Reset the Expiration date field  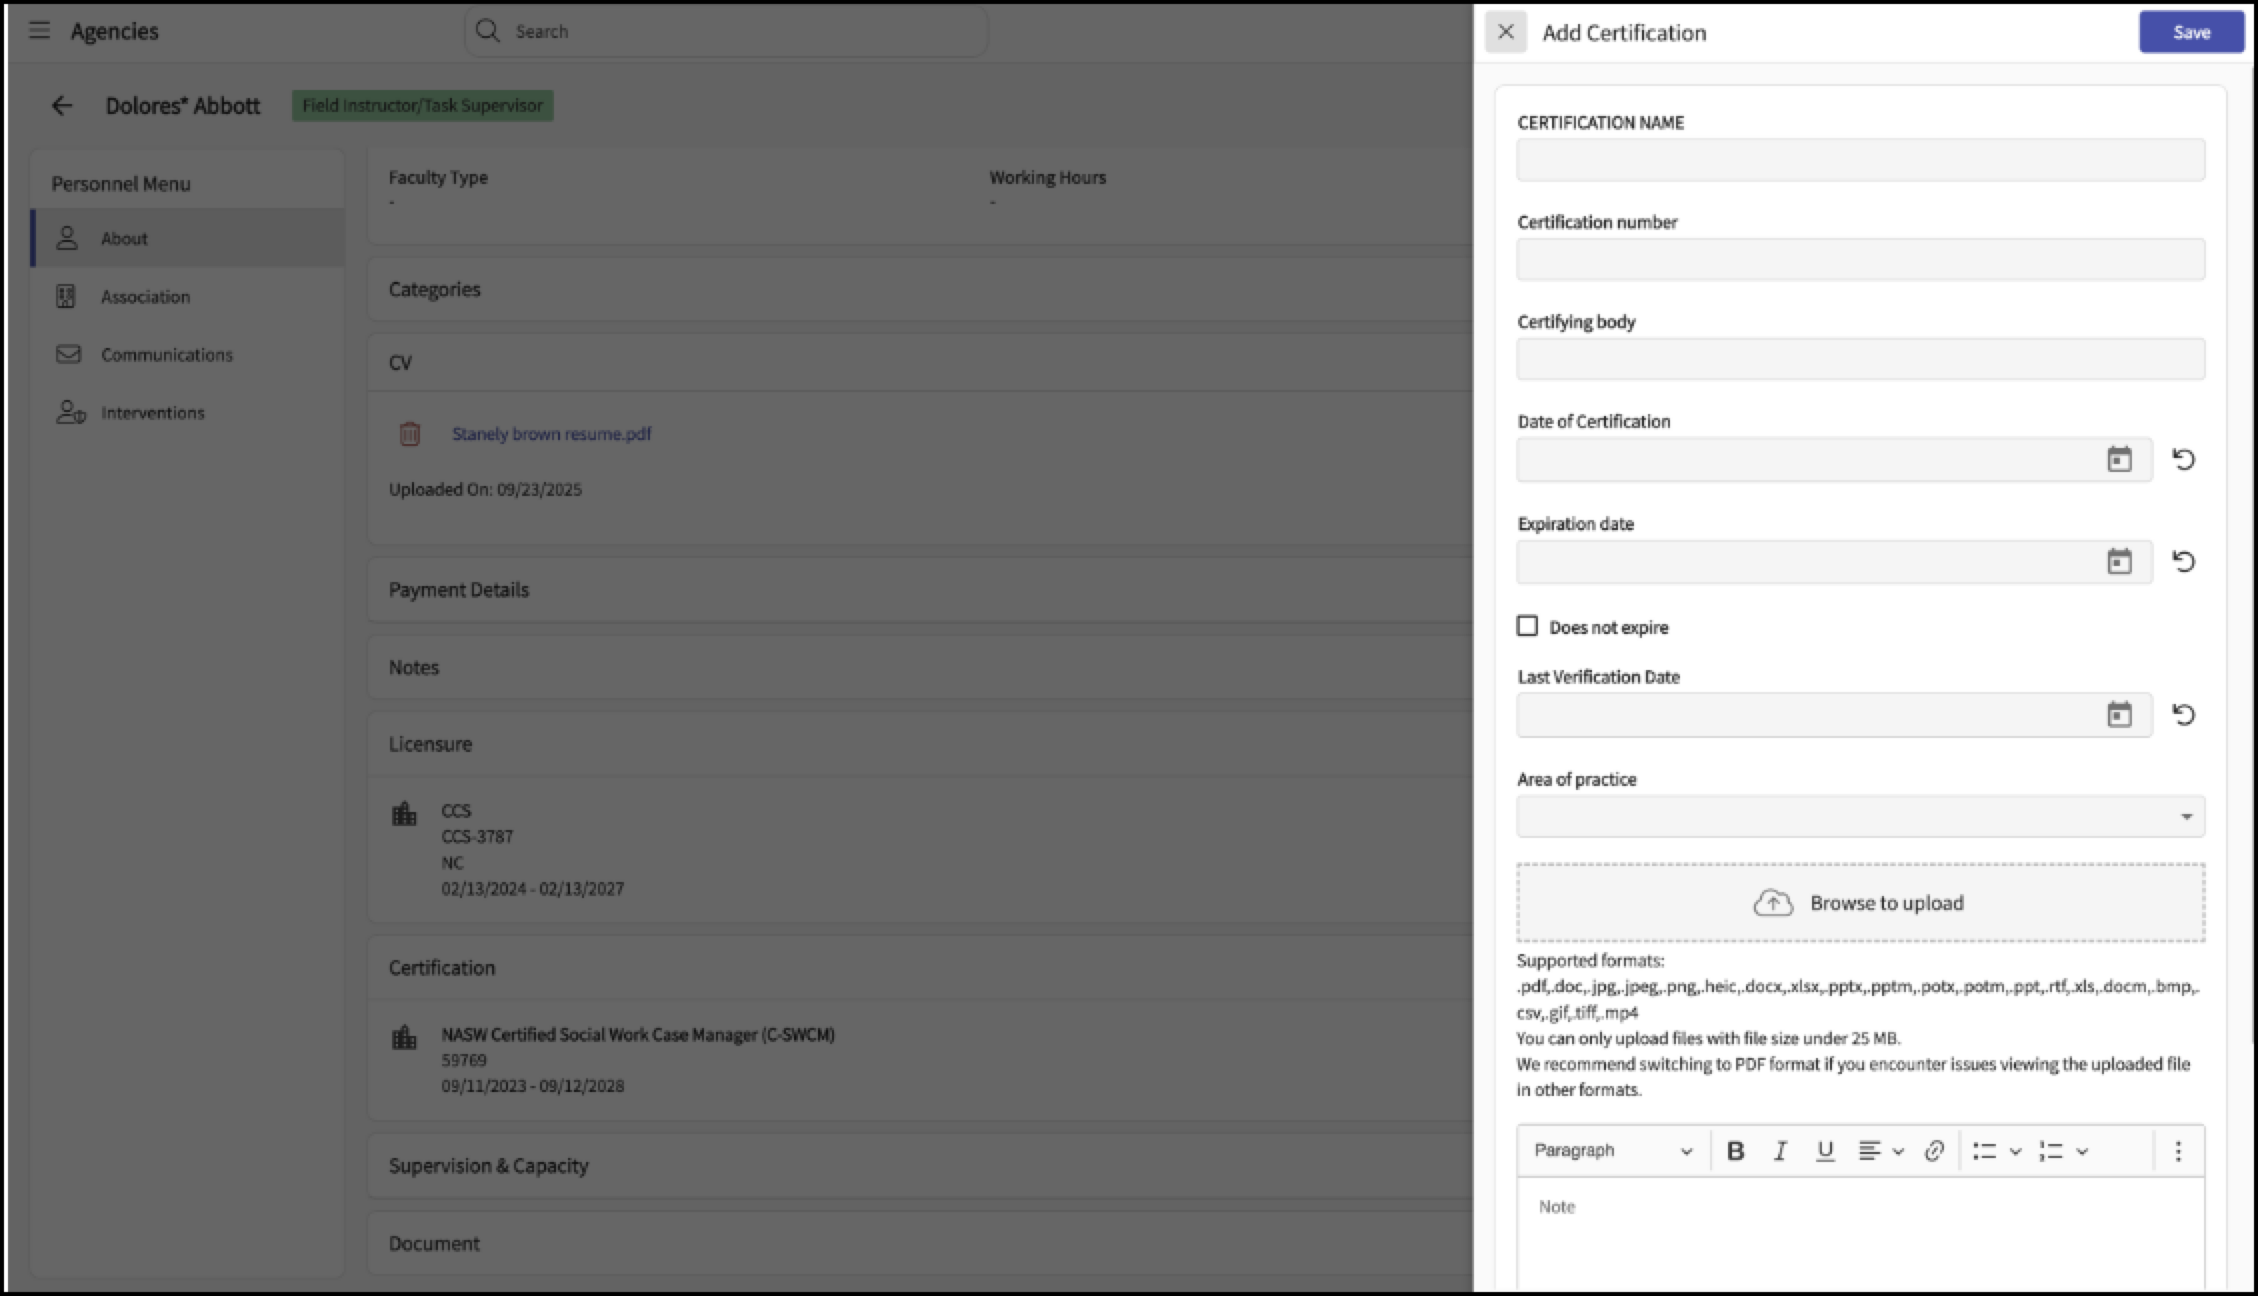click(x=2183, y=561)
